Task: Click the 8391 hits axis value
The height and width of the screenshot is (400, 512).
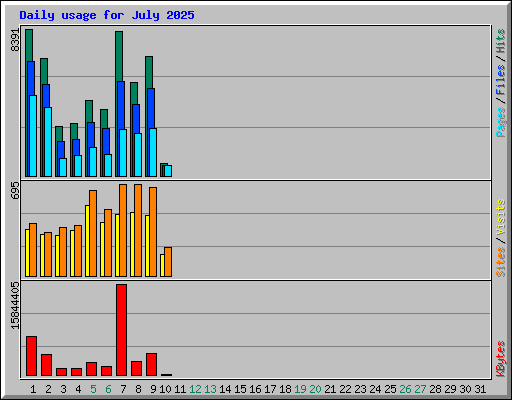Action: pos(15,40)
